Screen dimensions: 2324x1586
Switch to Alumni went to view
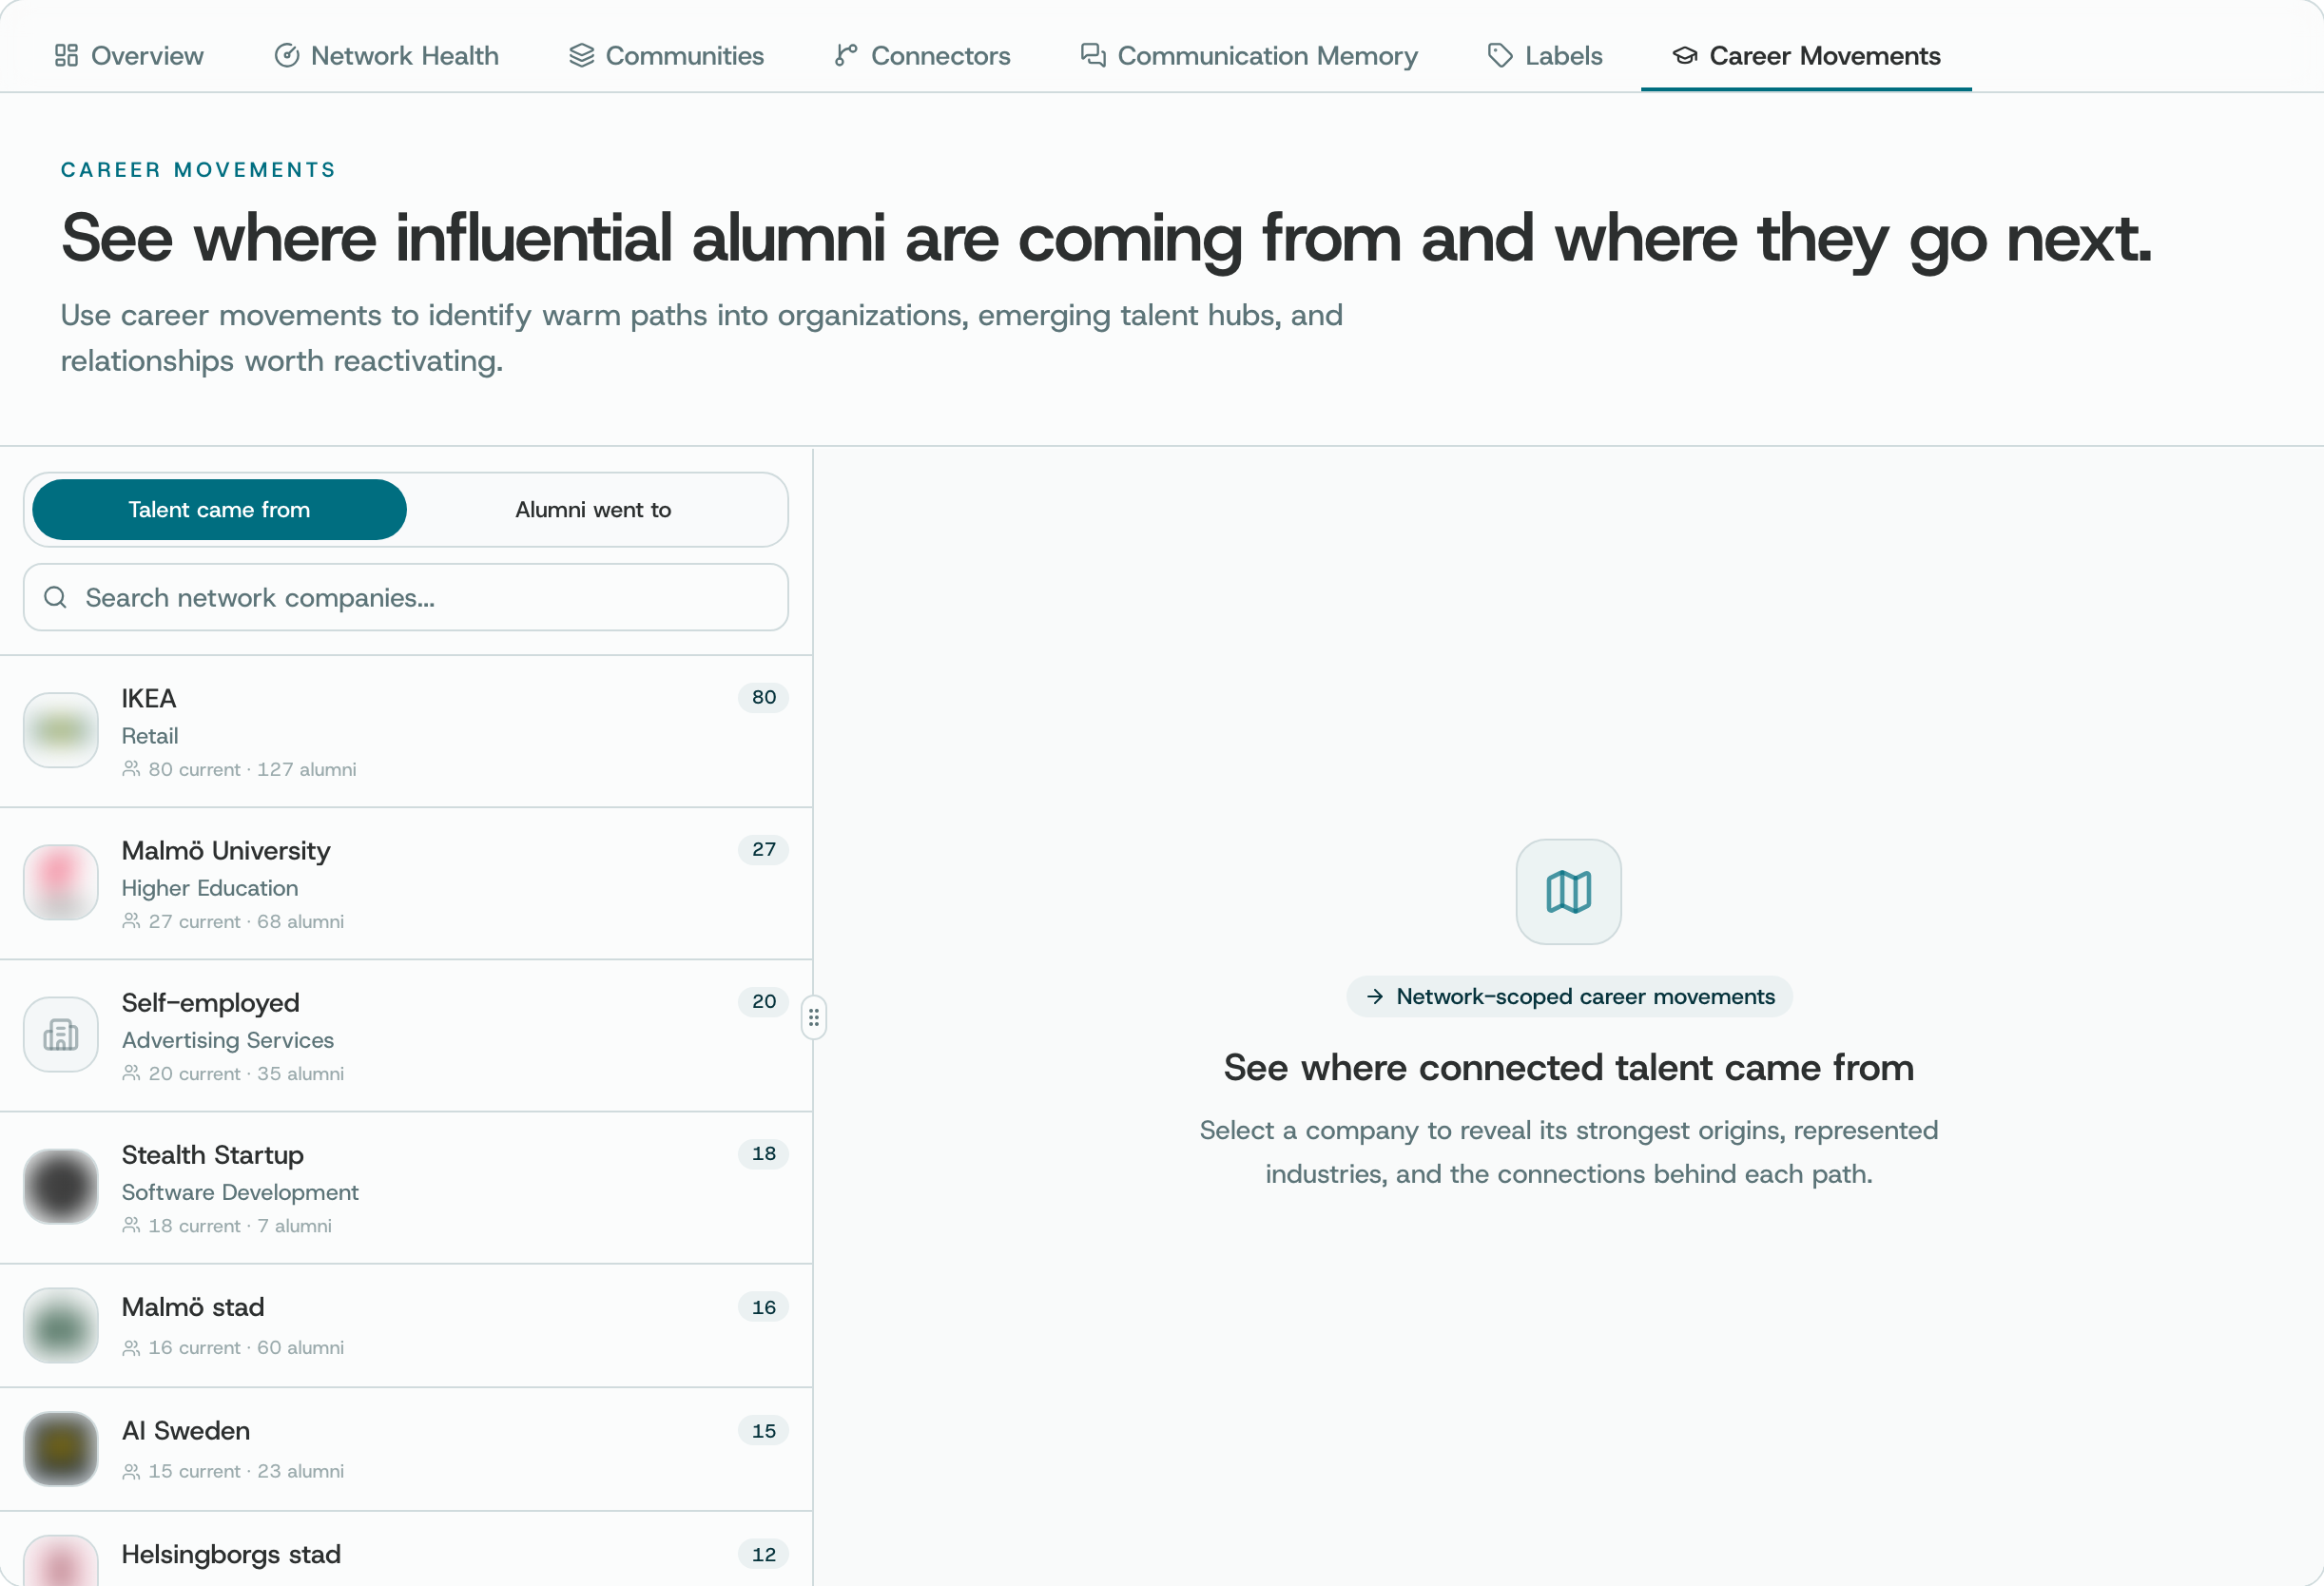point(593,510)
